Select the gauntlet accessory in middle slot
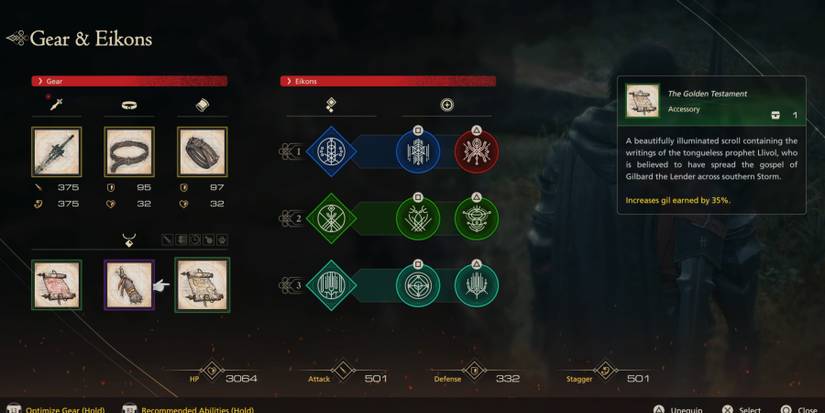The height and width of the screenshot is (413, 825). point(129,285)
